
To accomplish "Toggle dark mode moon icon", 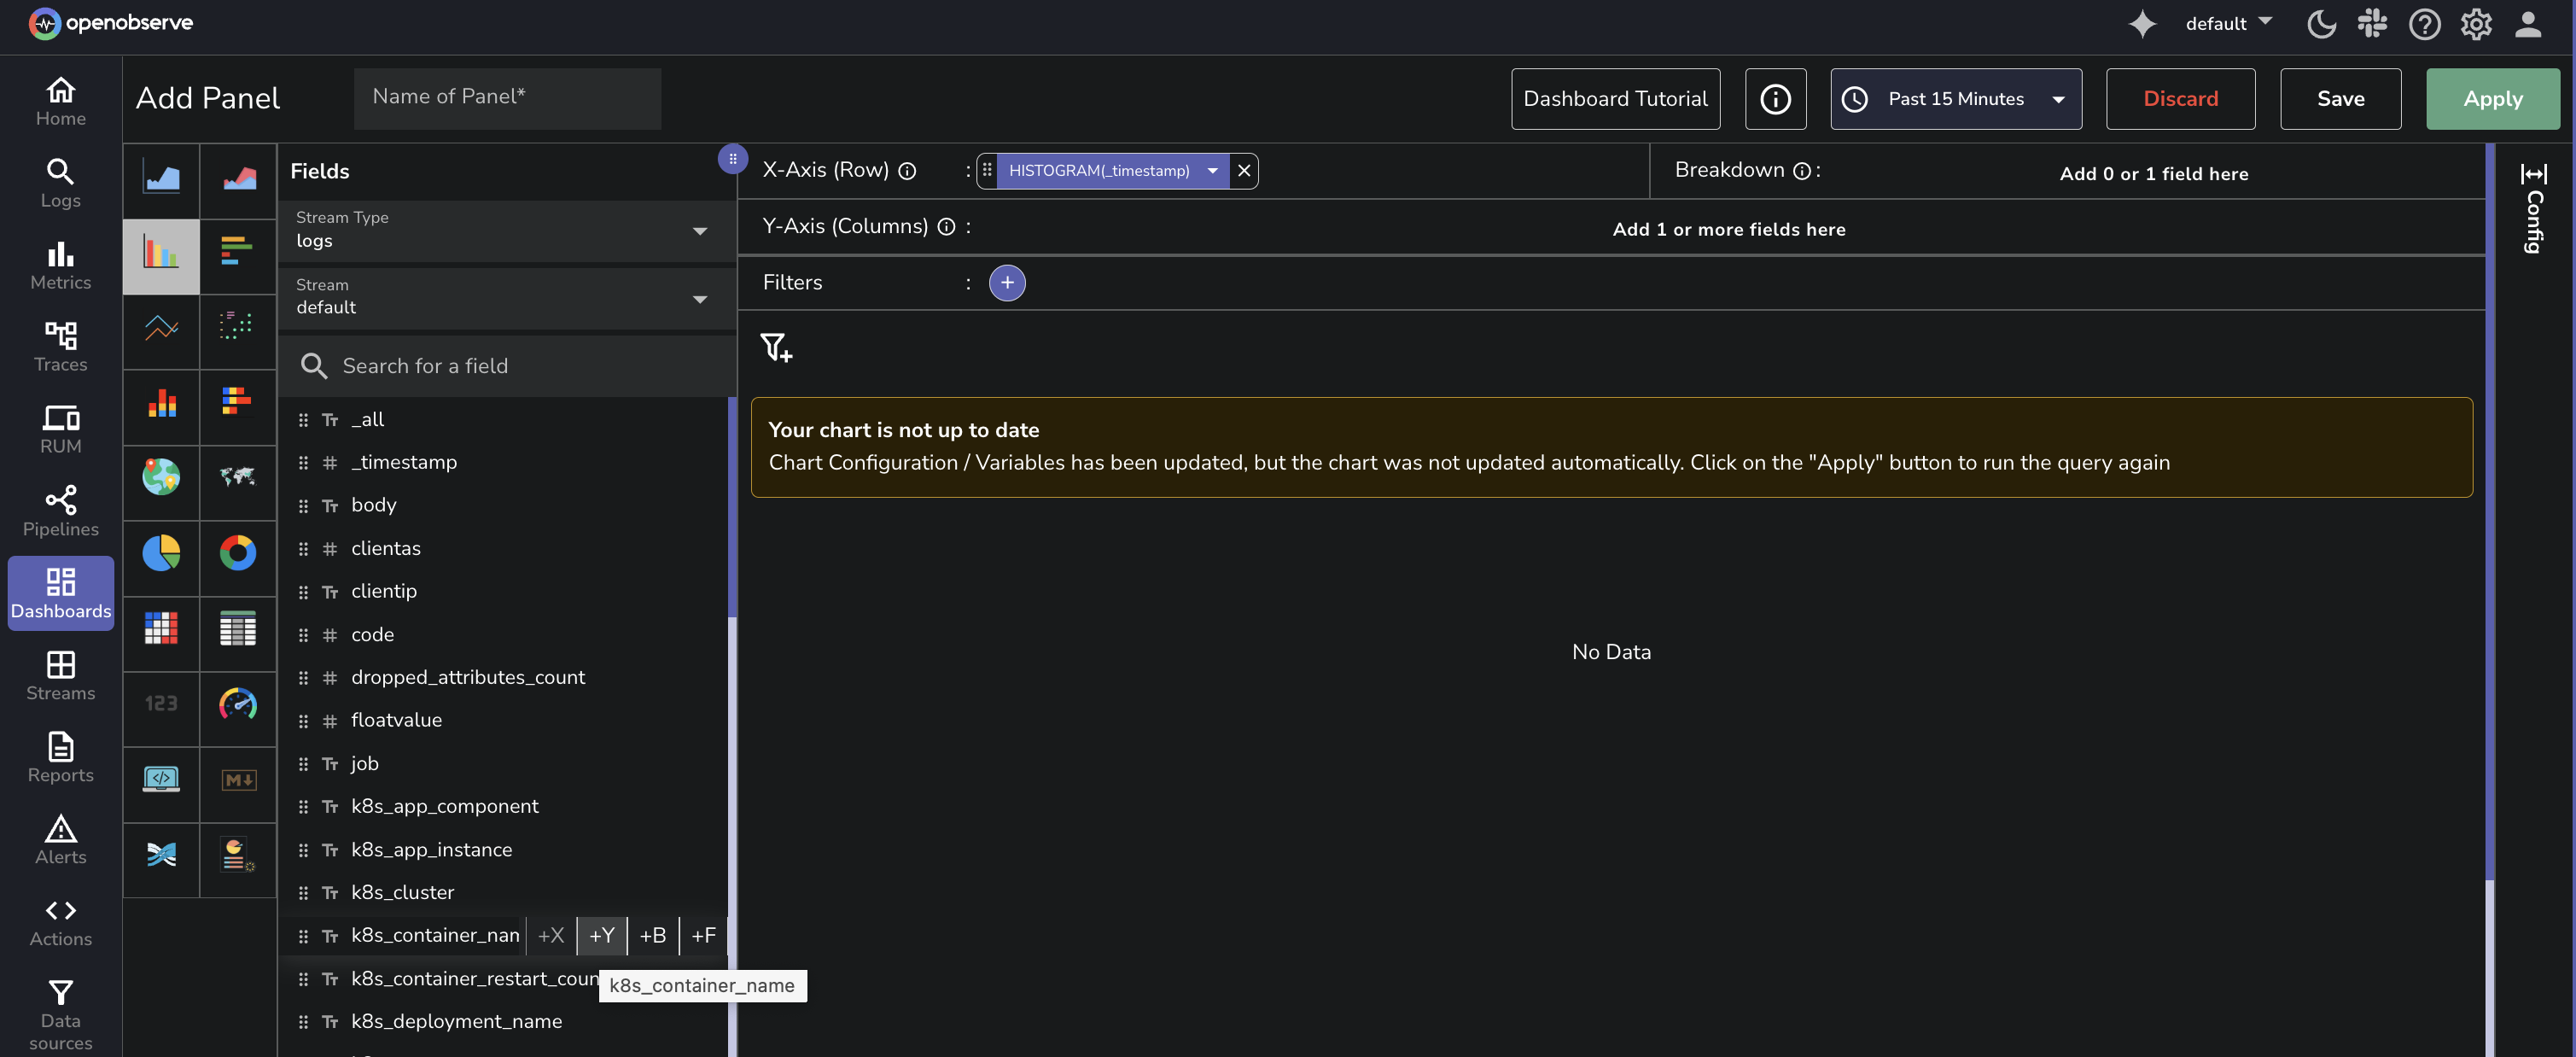I will click(x=2320, y=24).
